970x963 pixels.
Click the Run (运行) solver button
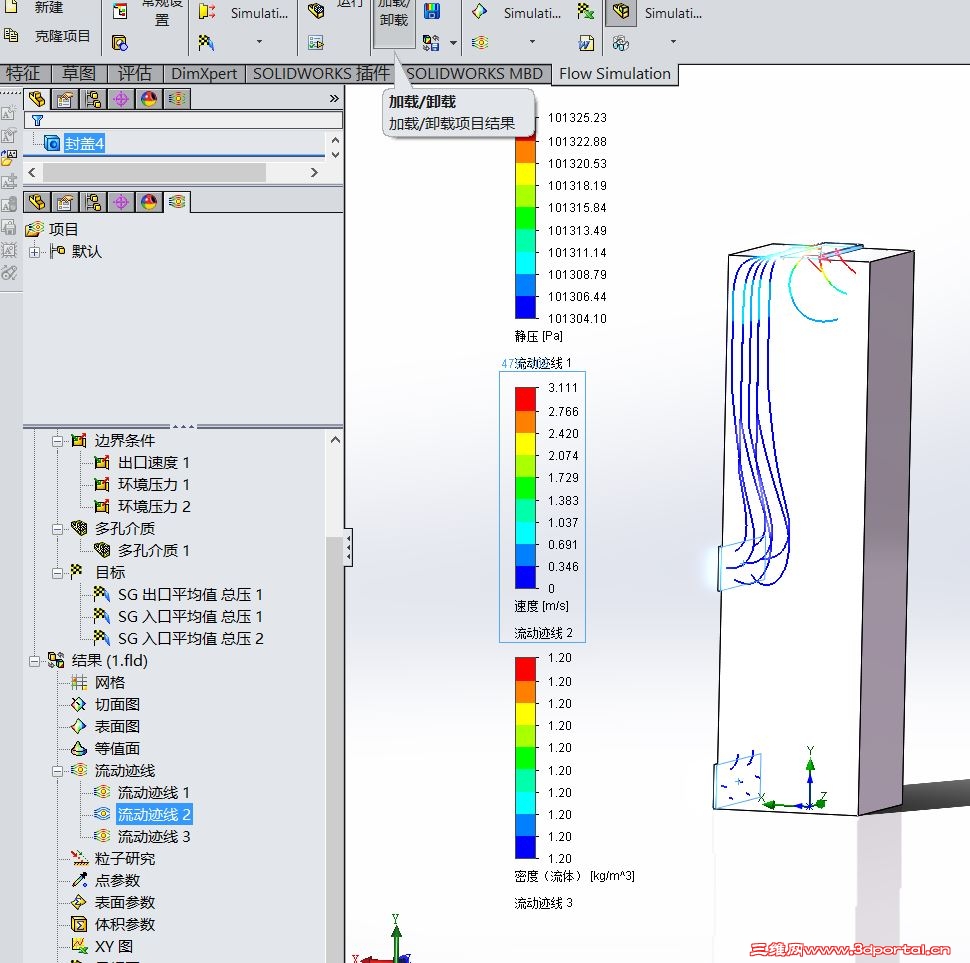[350, 4]
